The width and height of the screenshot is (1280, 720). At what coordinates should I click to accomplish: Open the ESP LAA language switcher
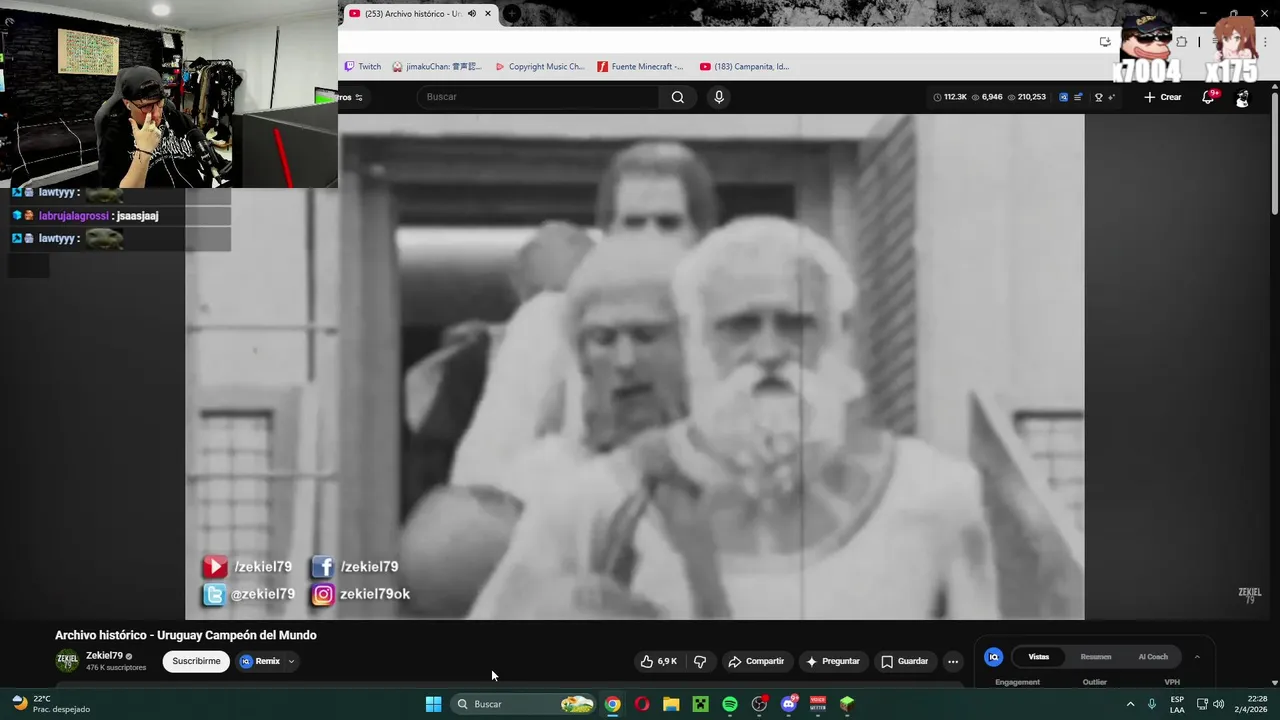tap(1177, 704)
